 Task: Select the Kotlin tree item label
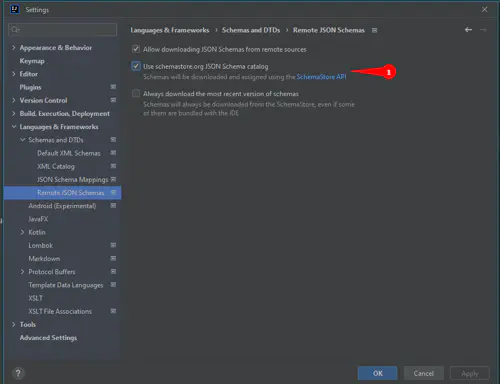click(37, 232)
